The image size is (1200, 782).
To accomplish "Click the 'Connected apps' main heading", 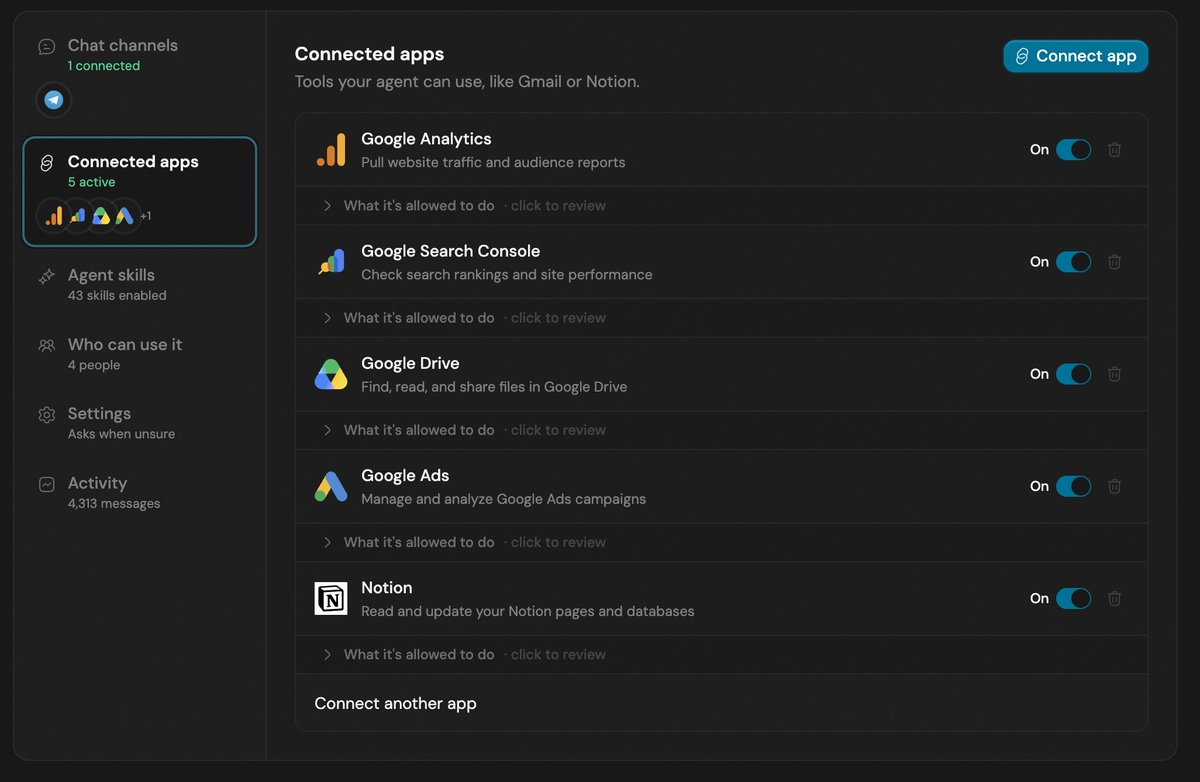I will (x=369, y=54).
